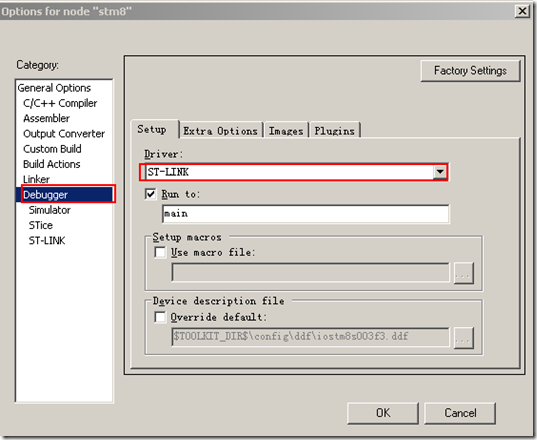Open ST-LINK category options

point(47,240)
